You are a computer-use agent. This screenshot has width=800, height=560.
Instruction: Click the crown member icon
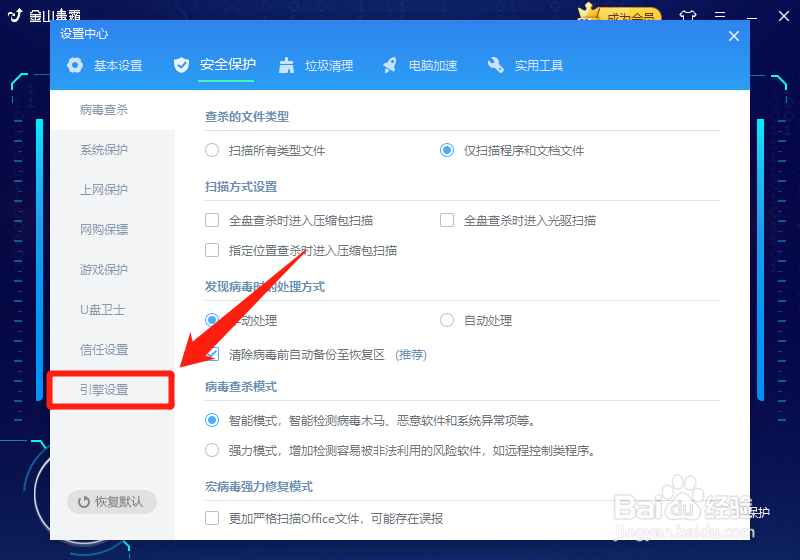tap(589, 11)
